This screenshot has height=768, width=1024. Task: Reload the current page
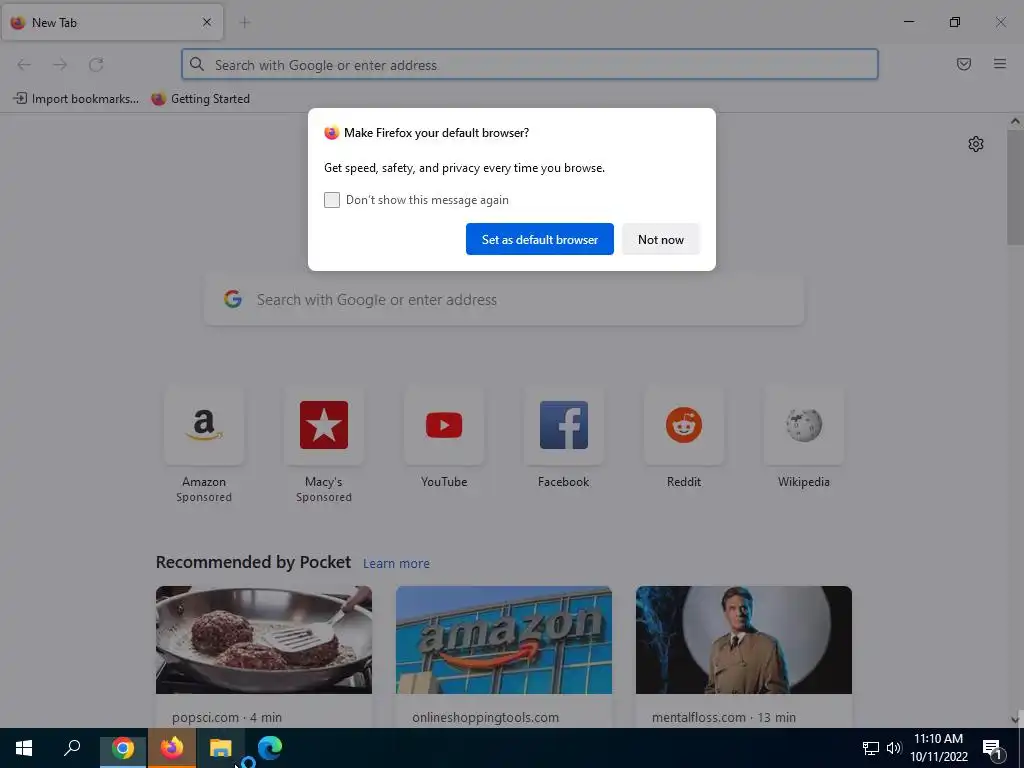pos(96,64)
